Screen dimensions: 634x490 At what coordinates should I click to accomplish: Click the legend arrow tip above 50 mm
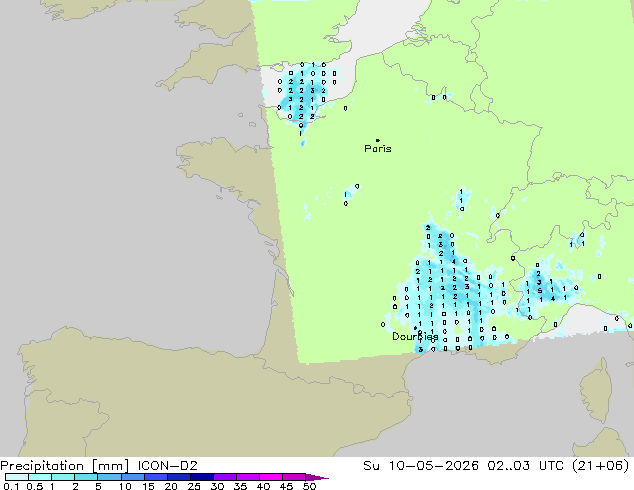coord(317,477)
